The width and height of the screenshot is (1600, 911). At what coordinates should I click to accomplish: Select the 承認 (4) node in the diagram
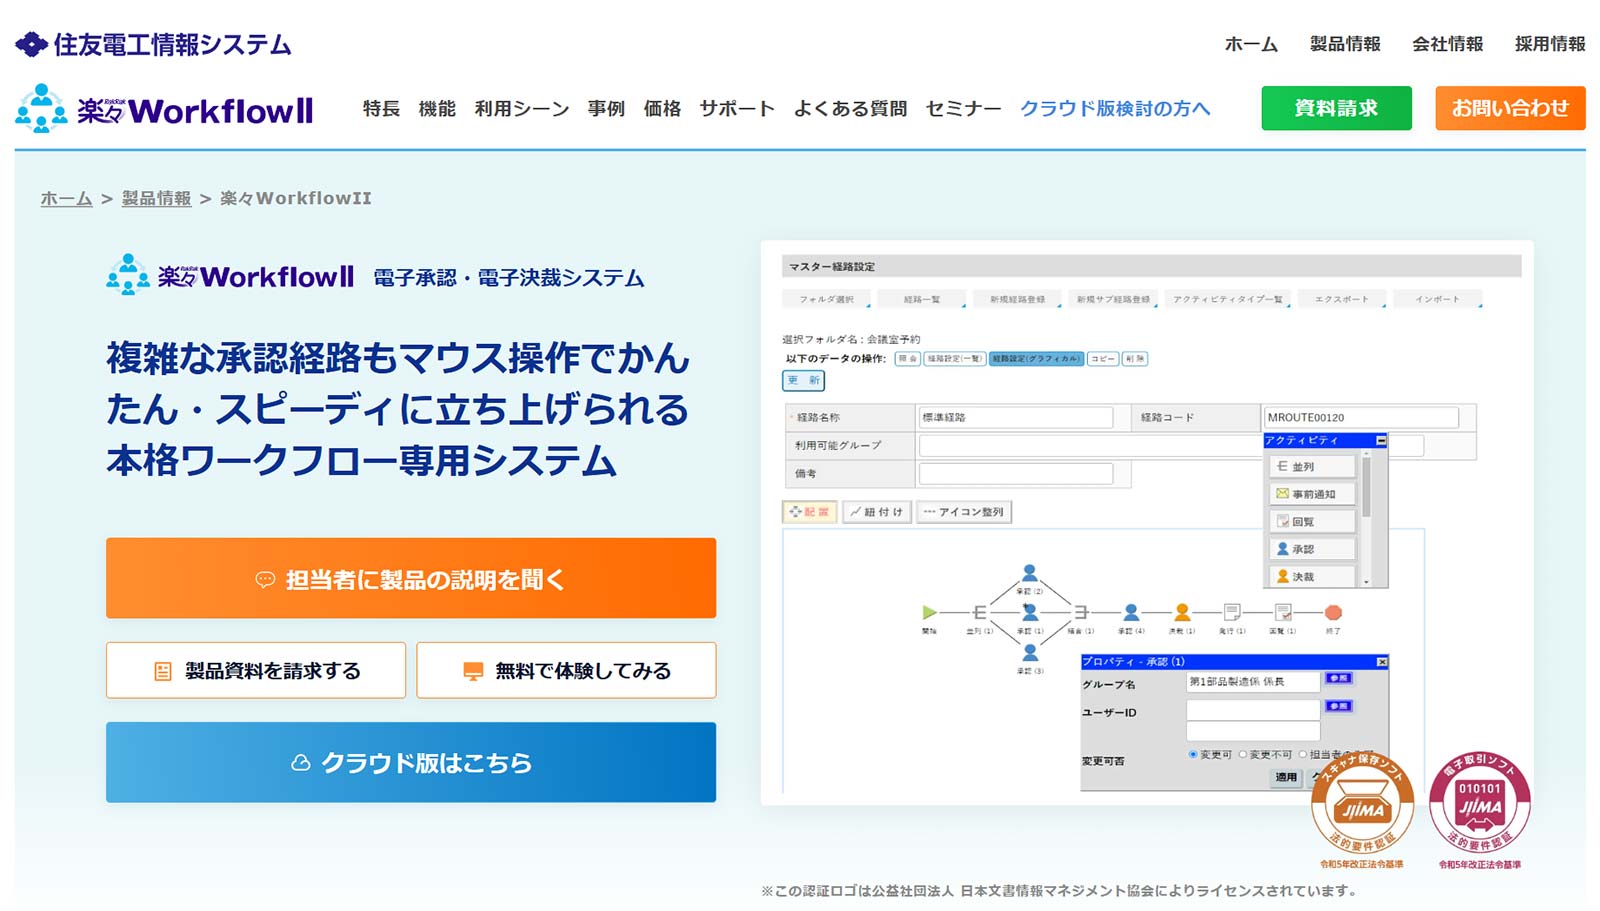tap(1131, 612)
